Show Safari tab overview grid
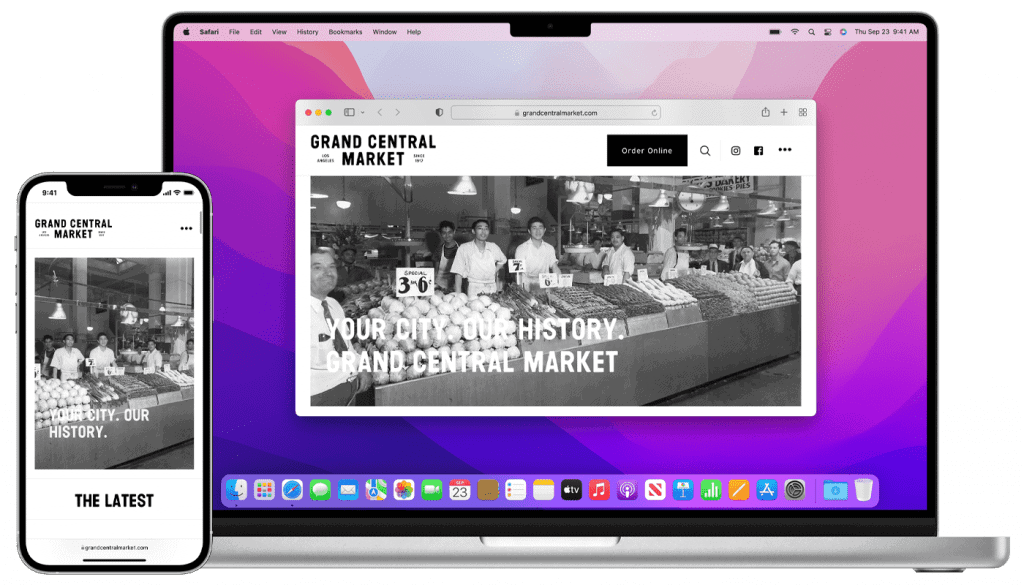The height and width of the screenshot is (585, 1024). point(803,112)
